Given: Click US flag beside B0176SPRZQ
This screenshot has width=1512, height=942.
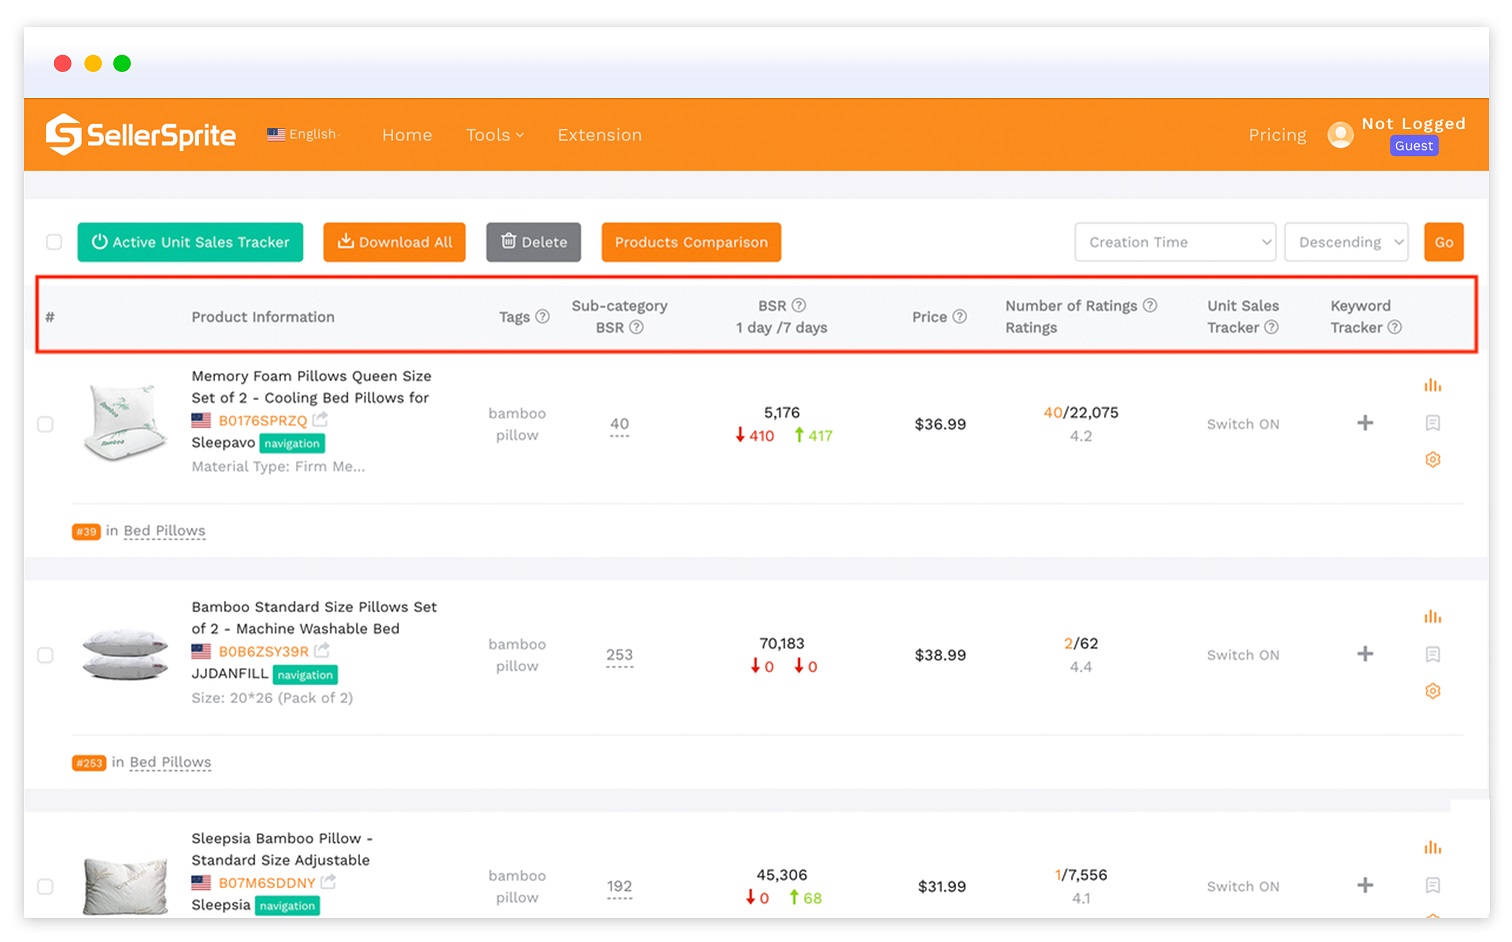Looking at the screenshot, I should [x=201, y=420].
